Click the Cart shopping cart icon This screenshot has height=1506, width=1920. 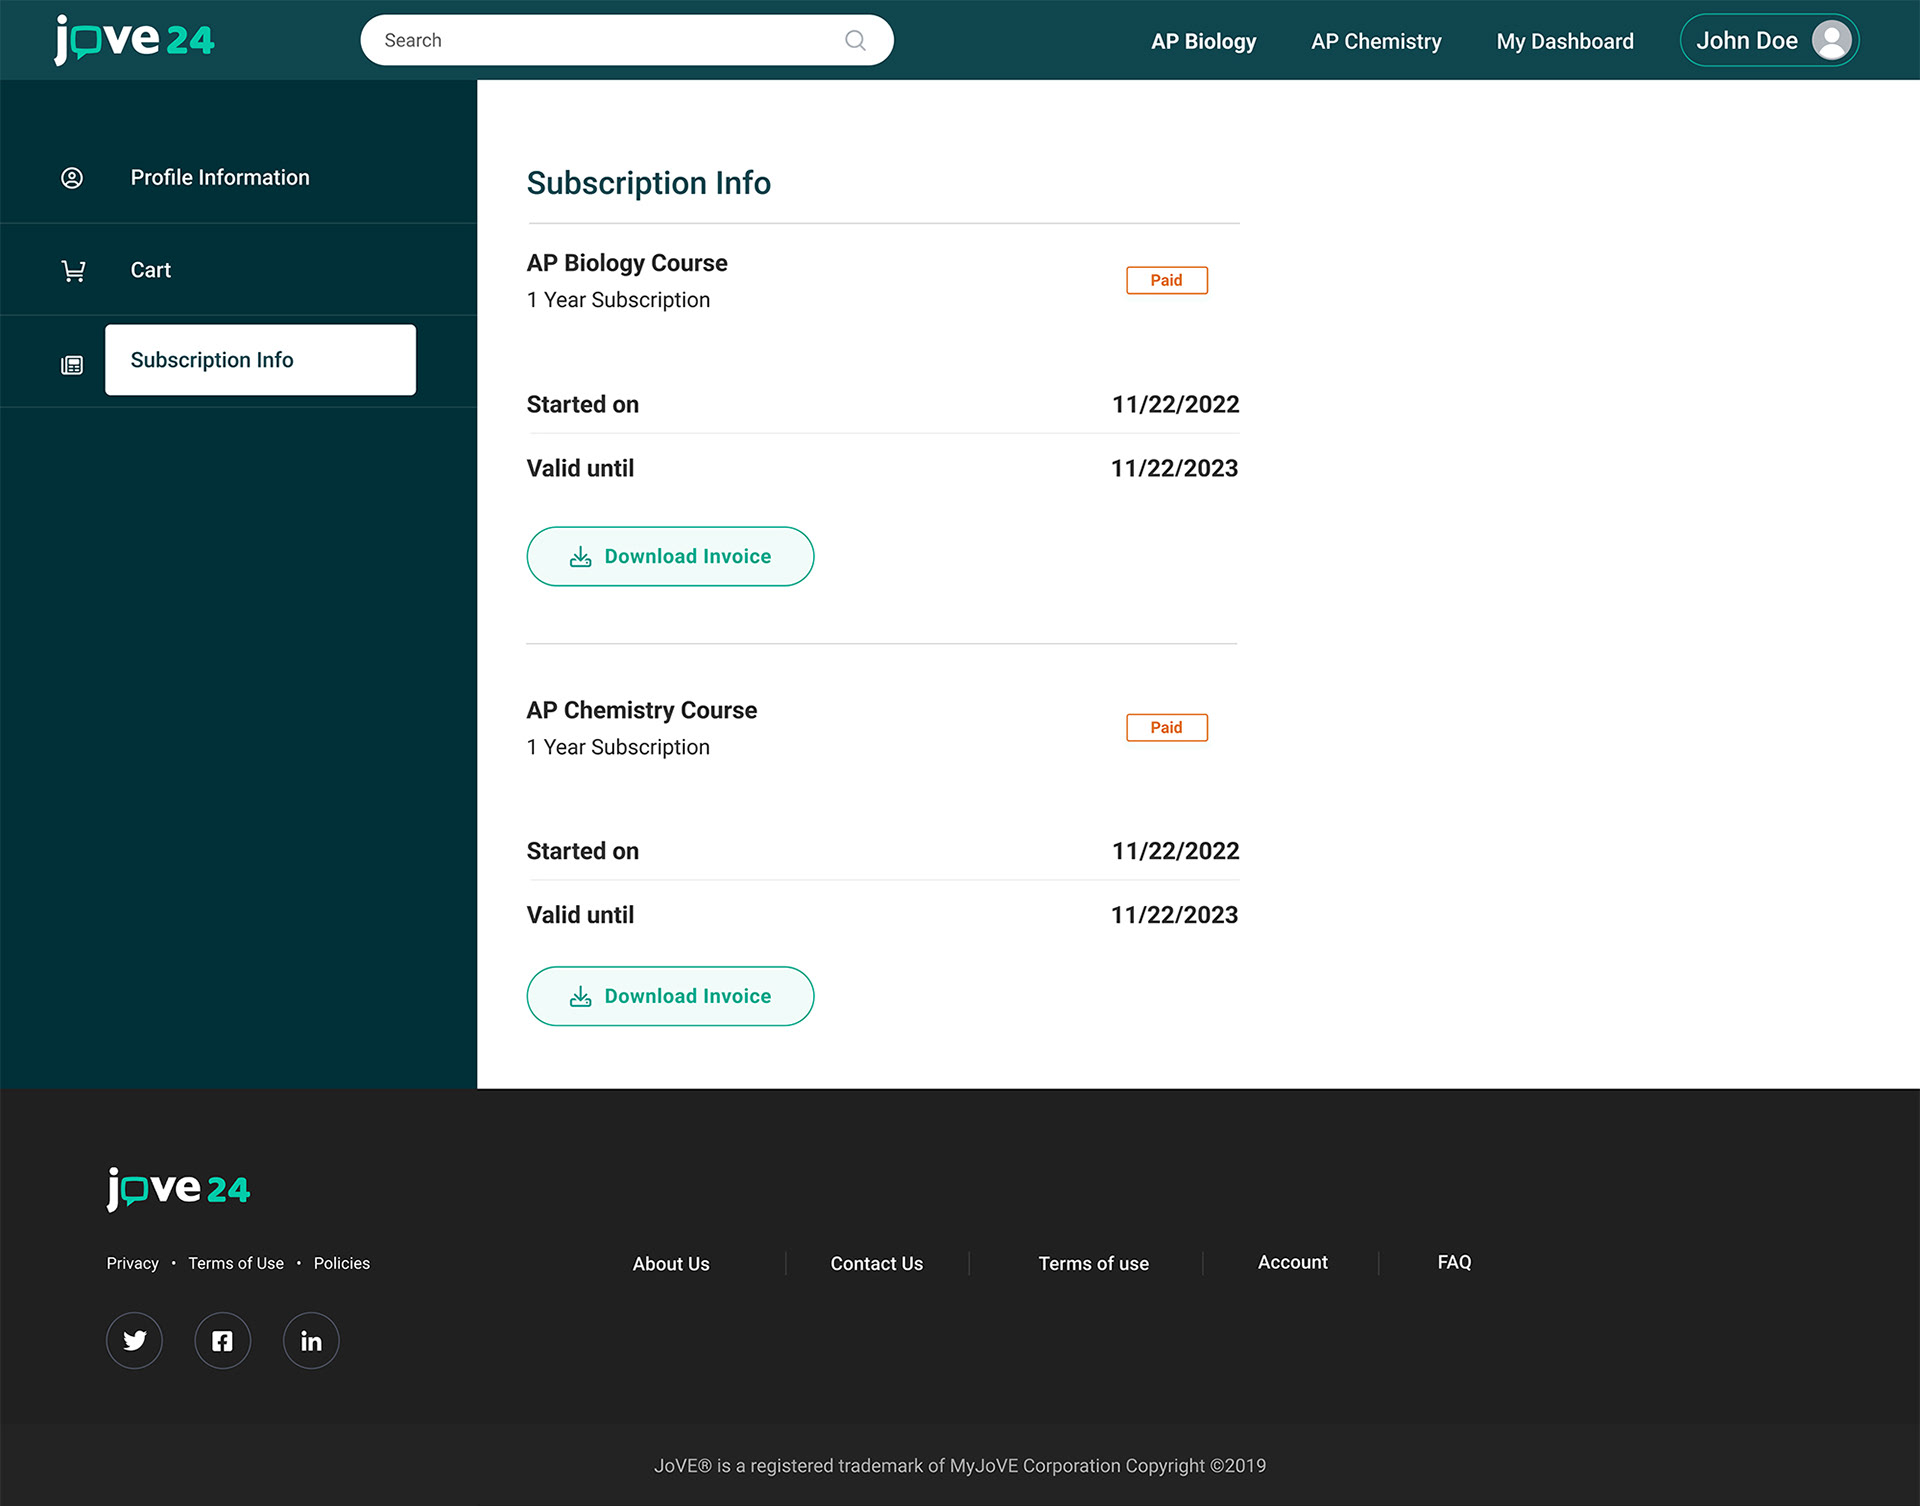[73, 270]
